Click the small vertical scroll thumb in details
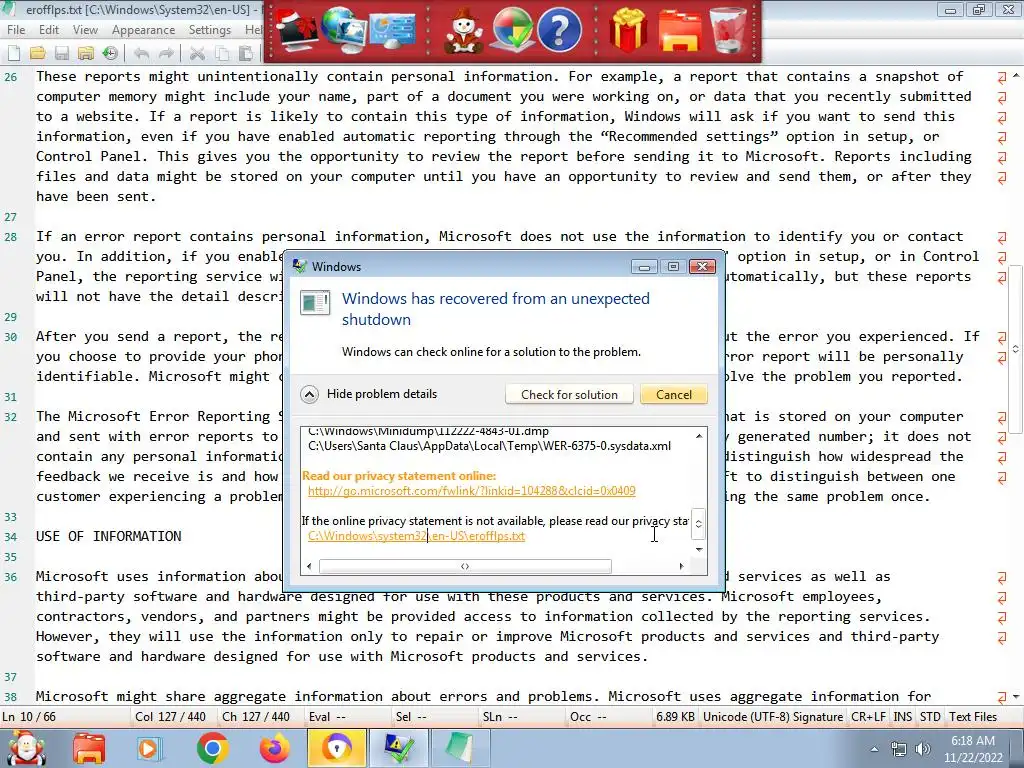This screenshot has width=1024, height=768. tap(698, 524)
